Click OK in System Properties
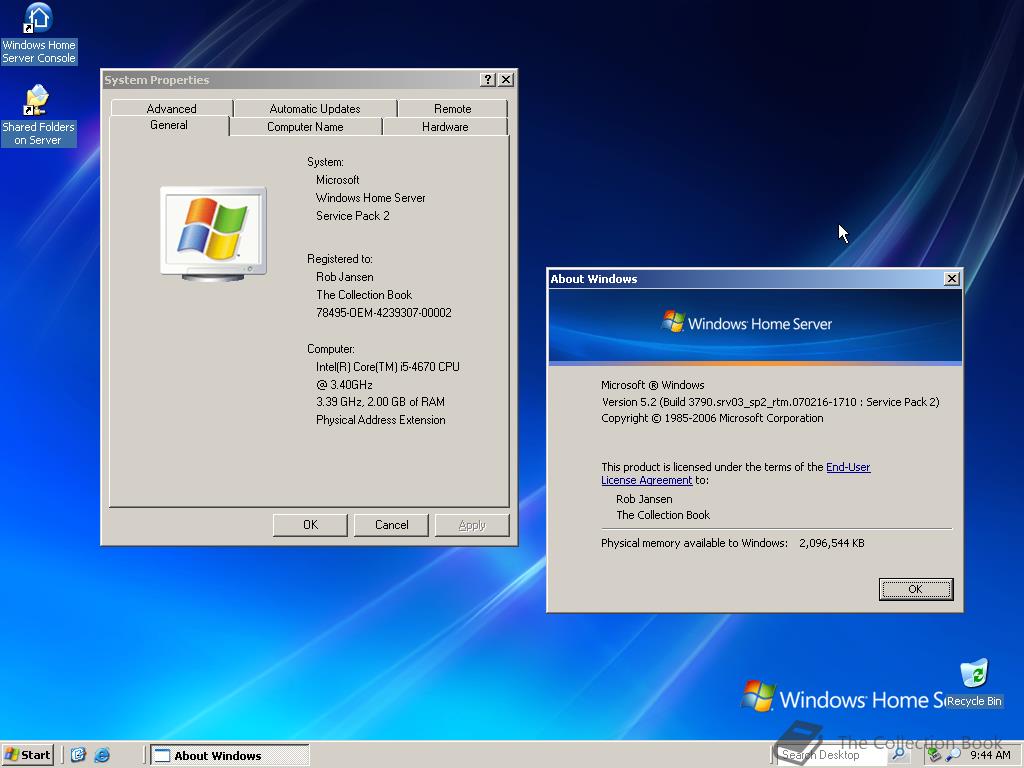This screenshot has height=768, width=1024. [310, 525]
